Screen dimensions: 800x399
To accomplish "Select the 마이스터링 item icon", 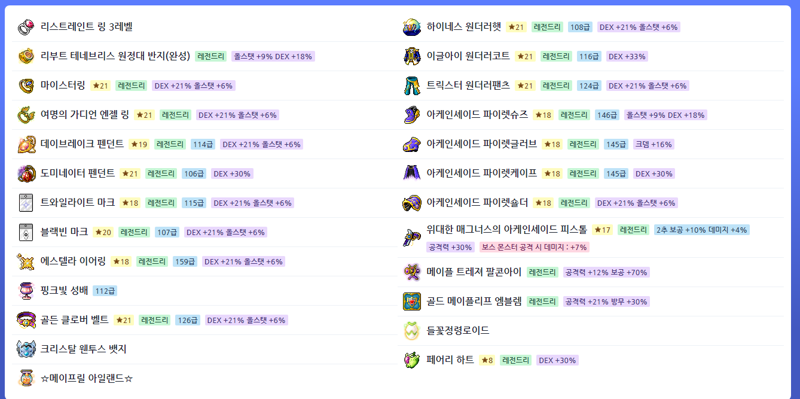I will [25, 86].
